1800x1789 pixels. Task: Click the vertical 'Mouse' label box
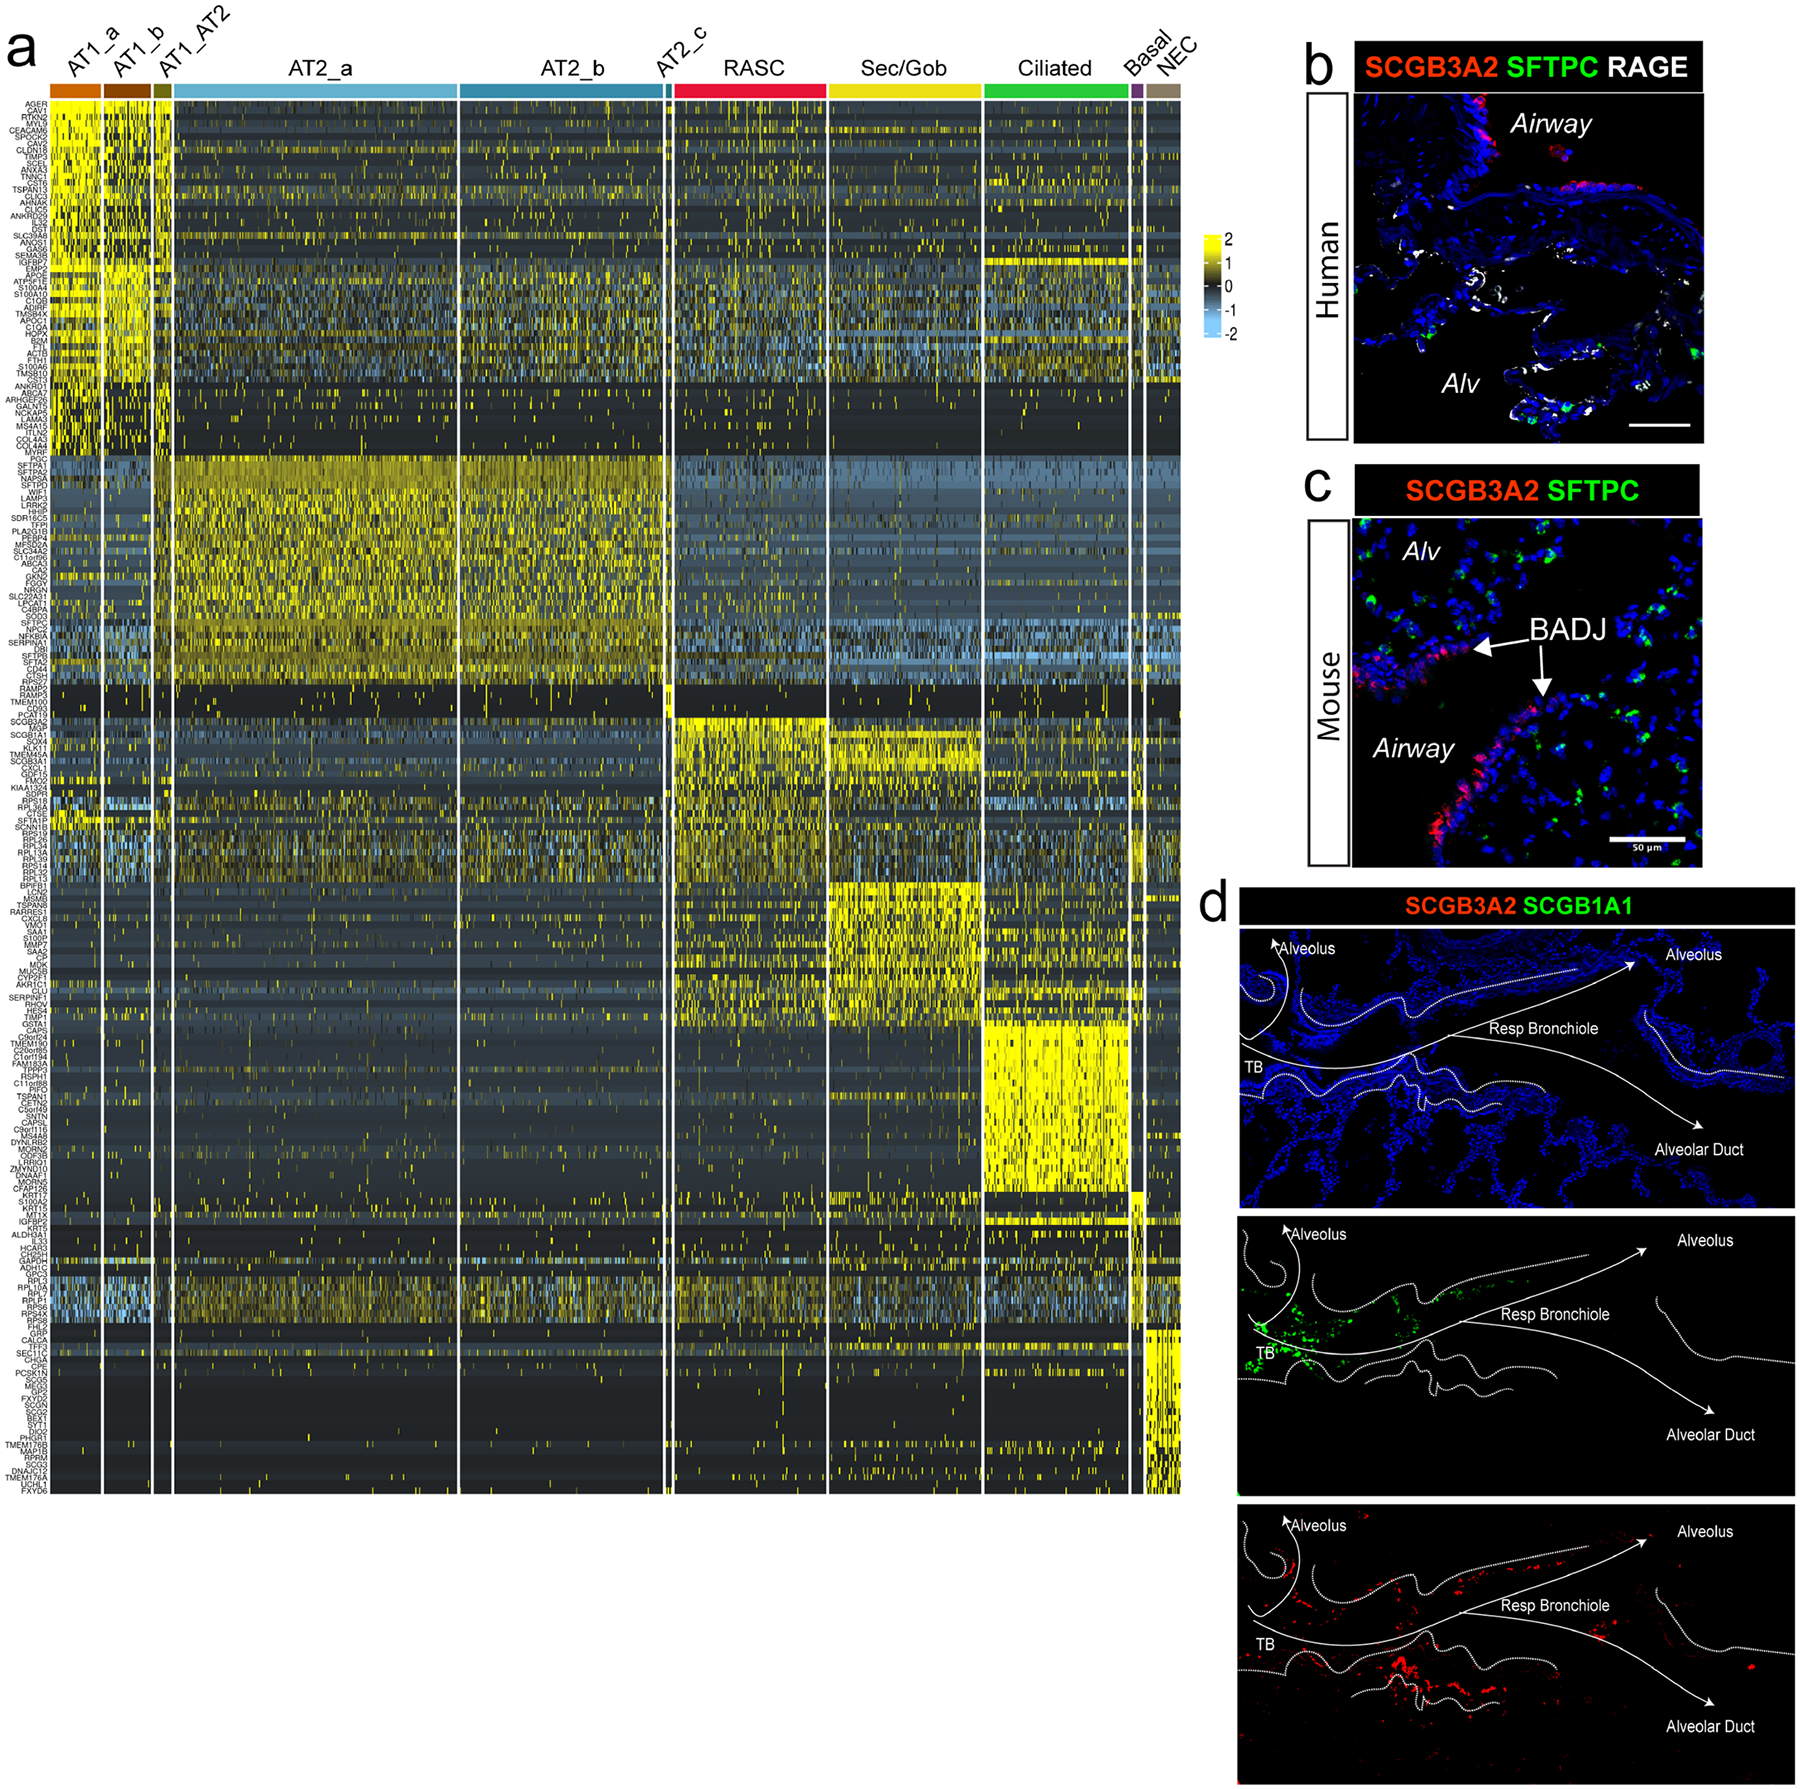1328,692
